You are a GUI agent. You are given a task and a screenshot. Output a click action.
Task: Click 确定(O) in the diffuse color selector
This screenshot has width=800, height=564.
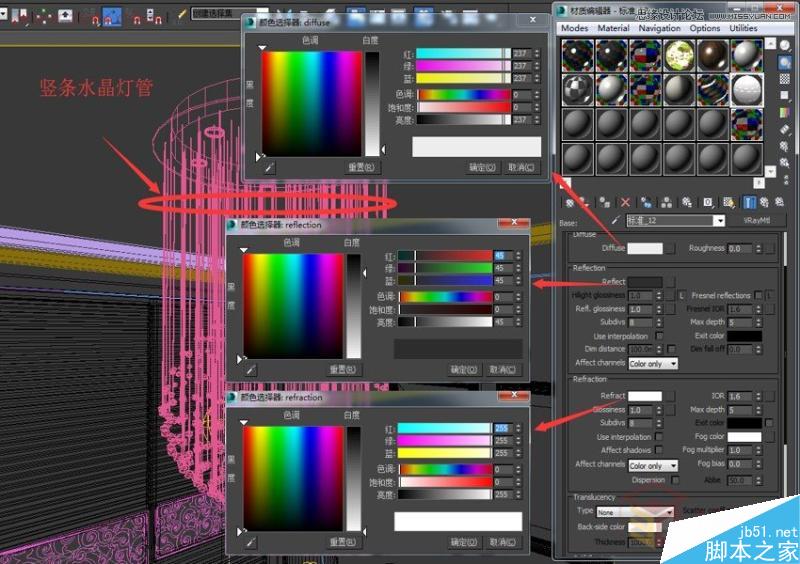(x=482, y=167)
